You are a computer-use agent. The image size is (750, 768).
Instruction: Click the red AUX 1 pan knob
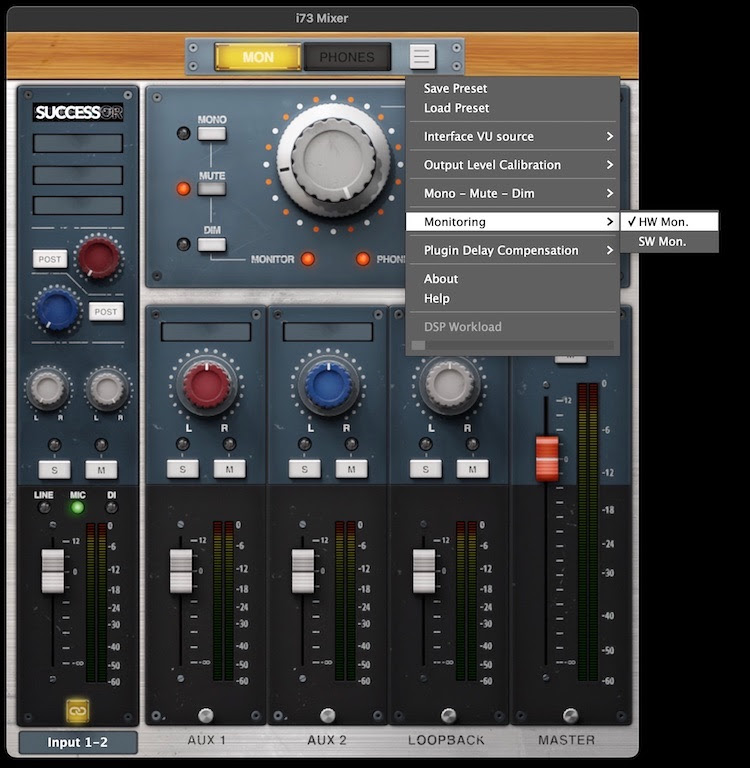click(207, 385)
